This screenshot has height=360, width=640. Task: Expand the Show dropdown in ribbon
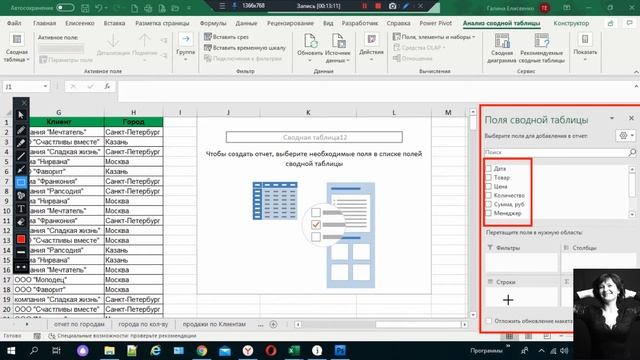(x=585, y=47)
